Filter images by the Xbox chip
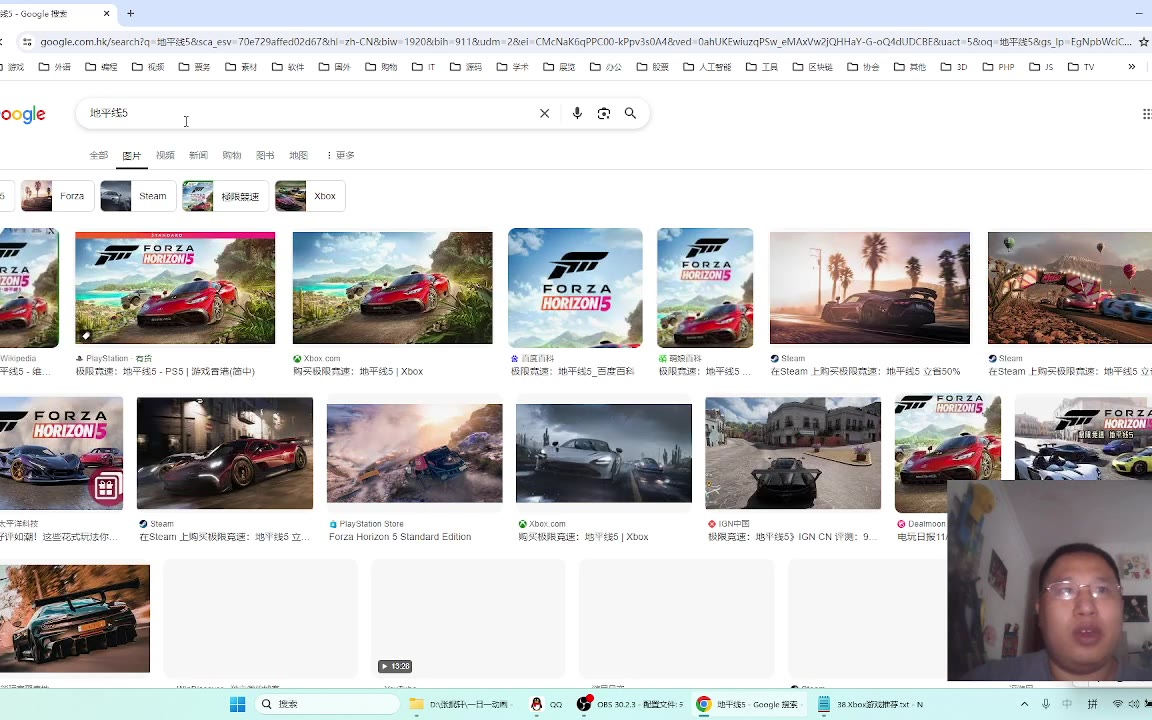Screen dimensions: 1152x720 click(310, 196)
